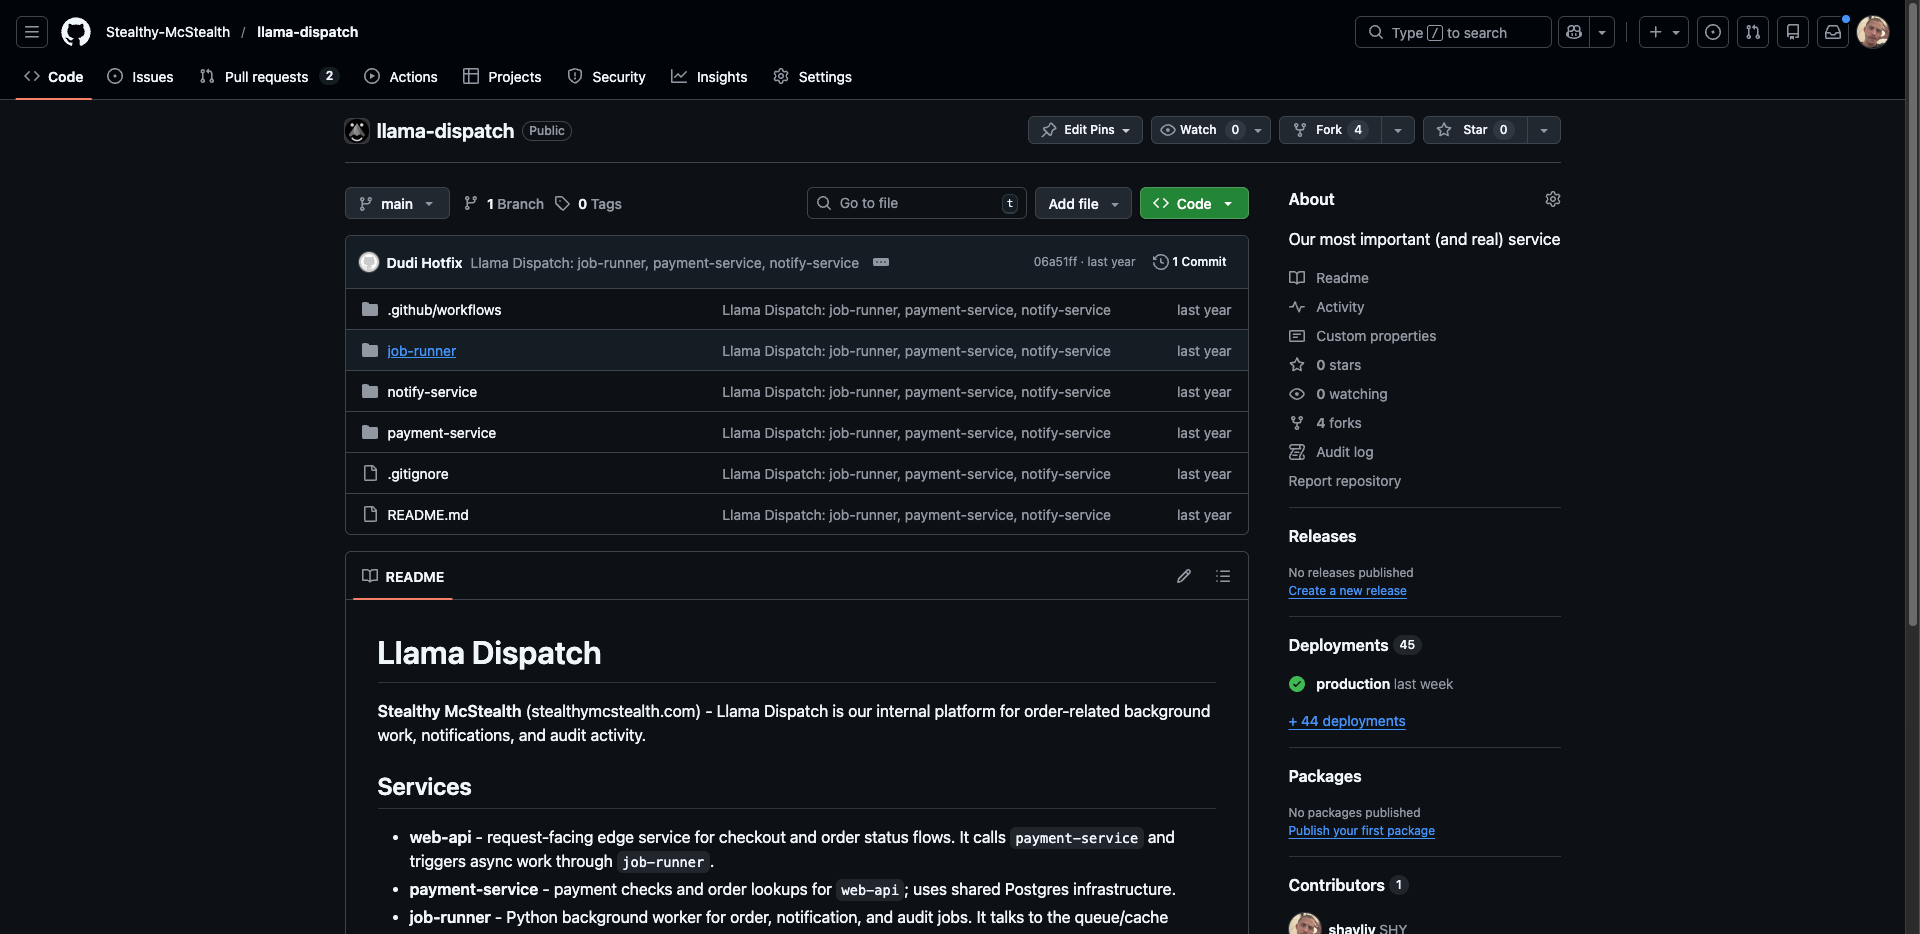Open the Stealthy-McStealth owner link
Screen dimensions: 1920x934
click(x=168, y=32)
